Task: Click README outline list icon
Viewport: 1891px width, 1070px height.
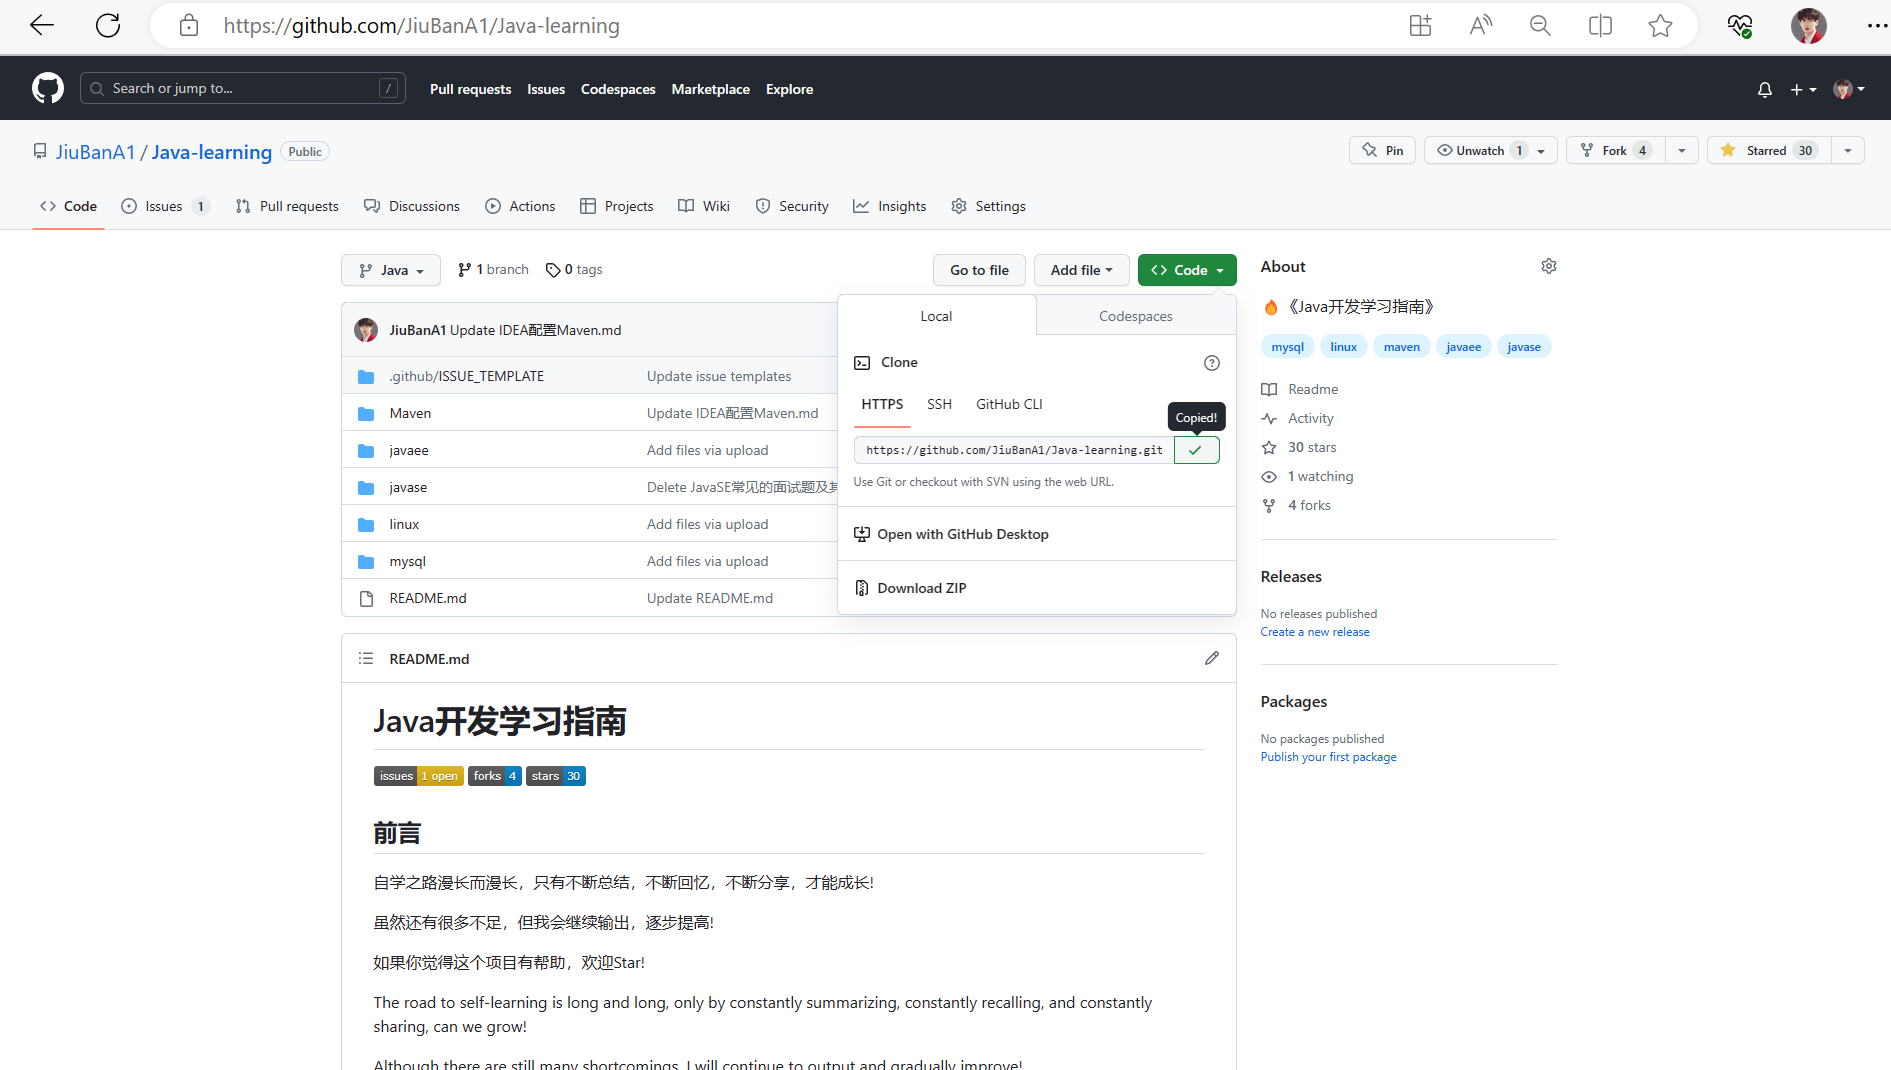Action: pyautogui.click(x=366, y=658)
